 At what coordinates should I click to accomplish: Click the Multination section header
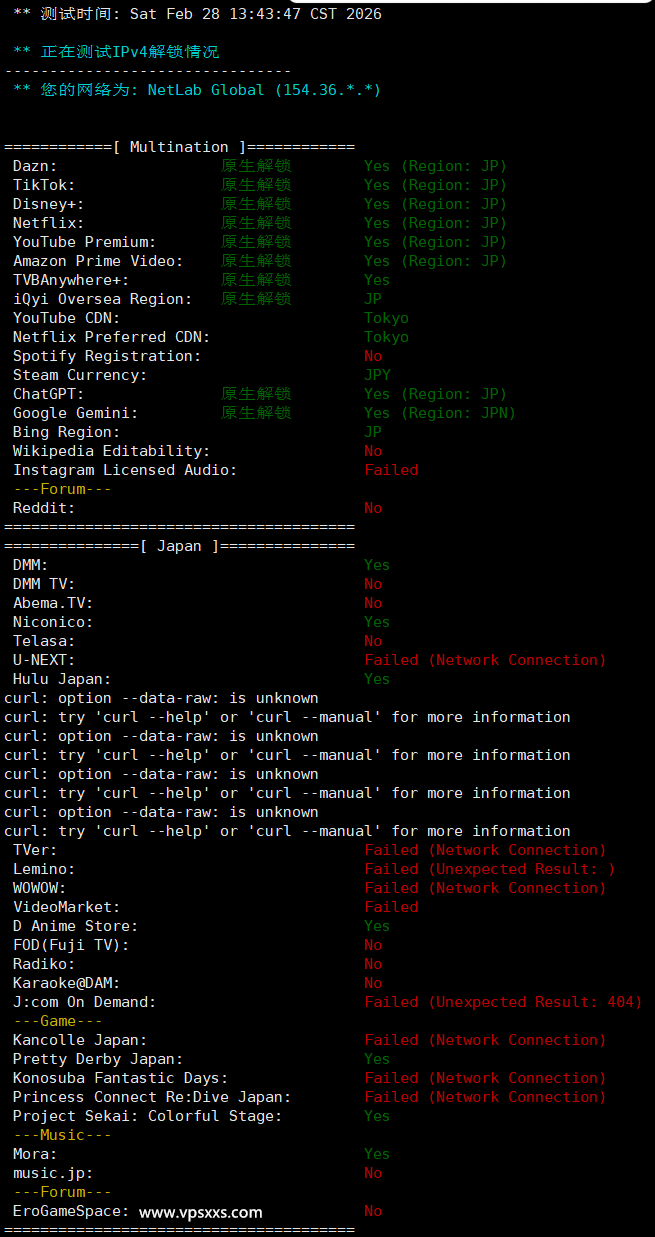pos(179,147)
